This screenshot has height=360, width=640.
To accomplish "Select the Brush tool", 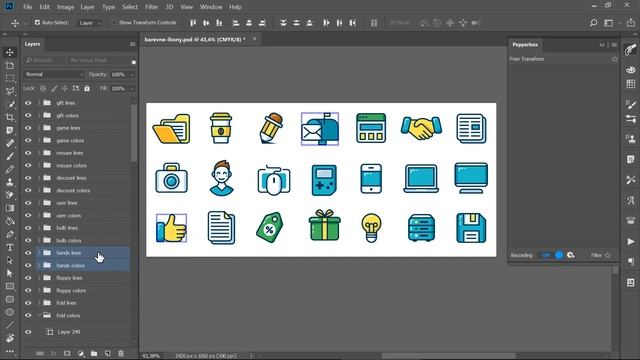I will click(x=10, y=156).
